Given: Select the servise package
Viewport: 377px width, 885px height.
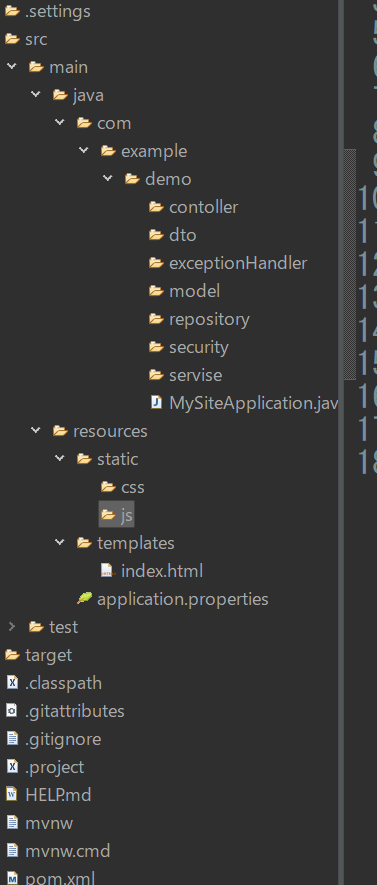Looking at the screenshot, I should pyautogui.click(x=196, y=375).
